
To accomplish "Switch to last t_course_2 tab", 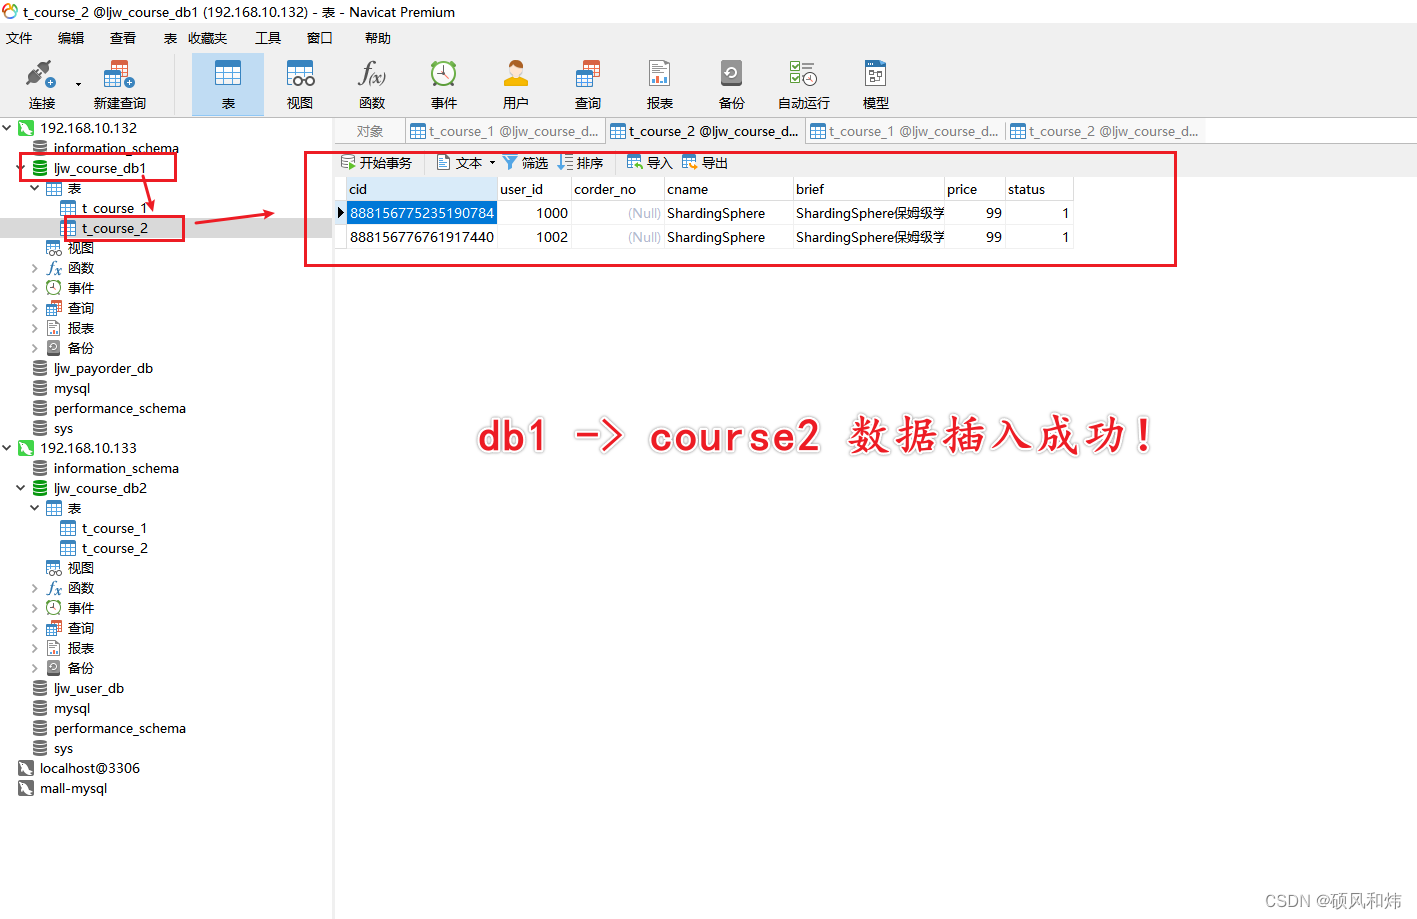I will pyautogui.click(x=1105, y=131).
